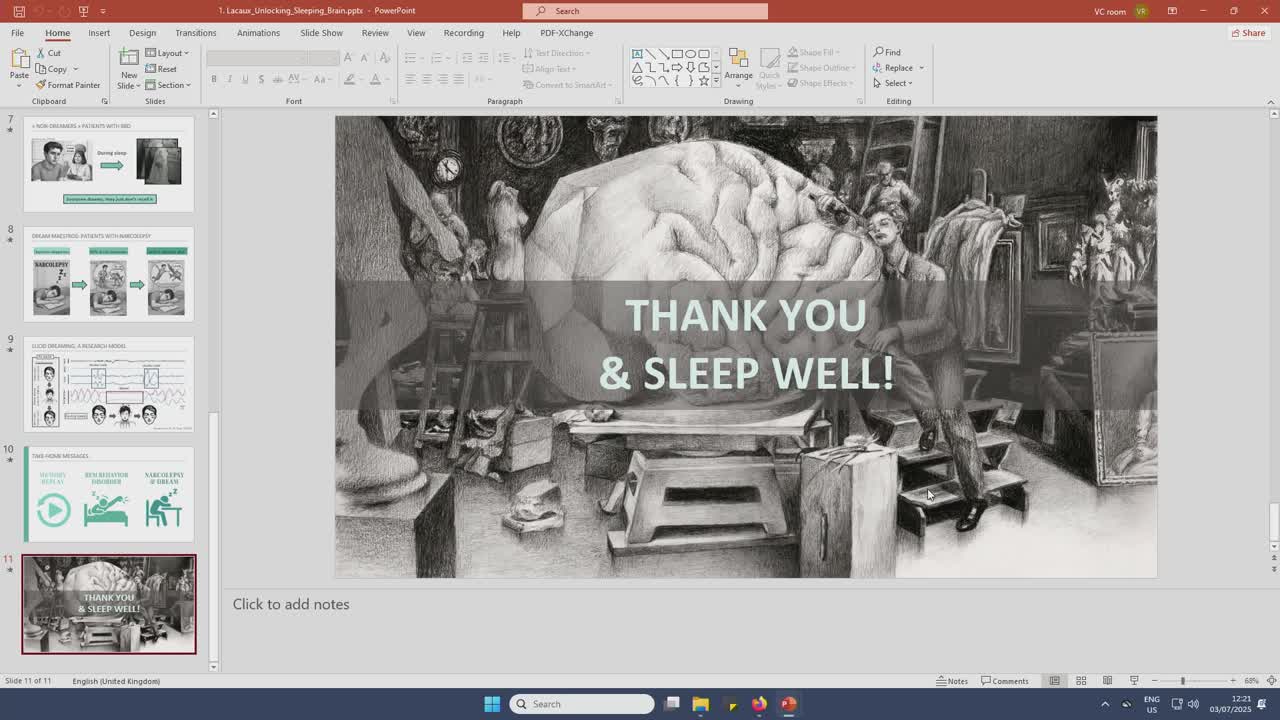The image size is (1280, 720).
Task: Open the Windows Start menu
Action: coord(492,704)
